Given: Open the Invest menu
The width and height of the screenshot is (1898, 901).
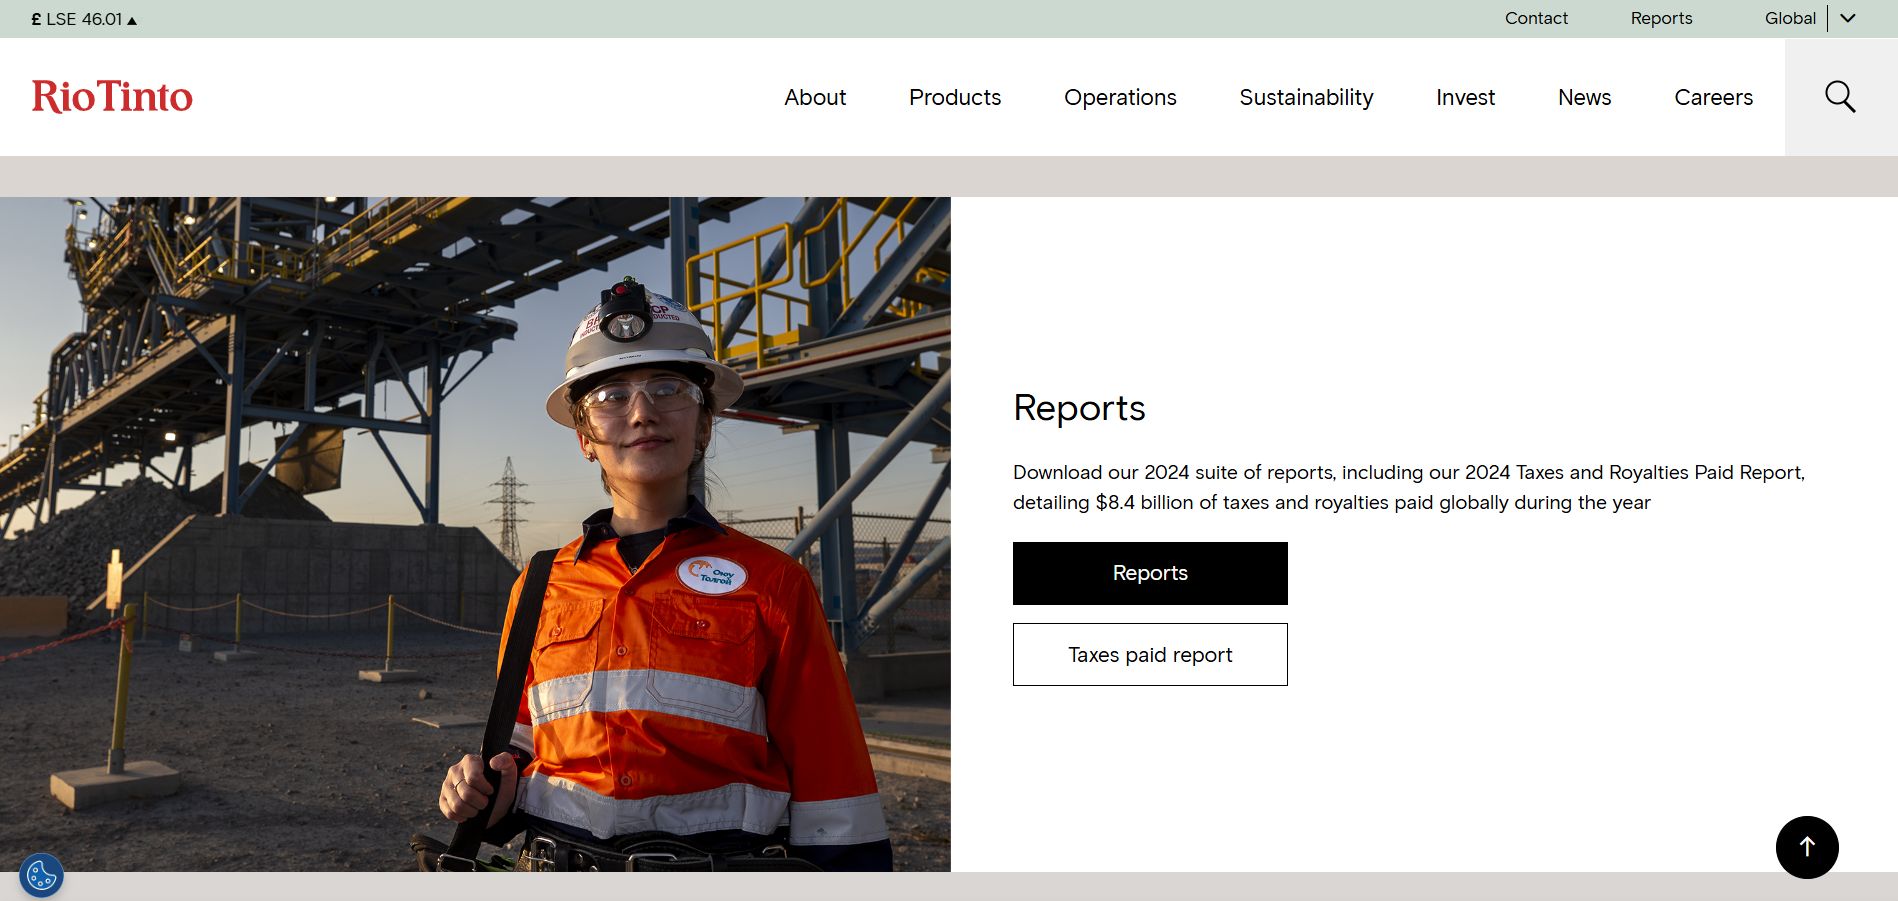Looking at the screenshot, I should [x=1465, y=97].
